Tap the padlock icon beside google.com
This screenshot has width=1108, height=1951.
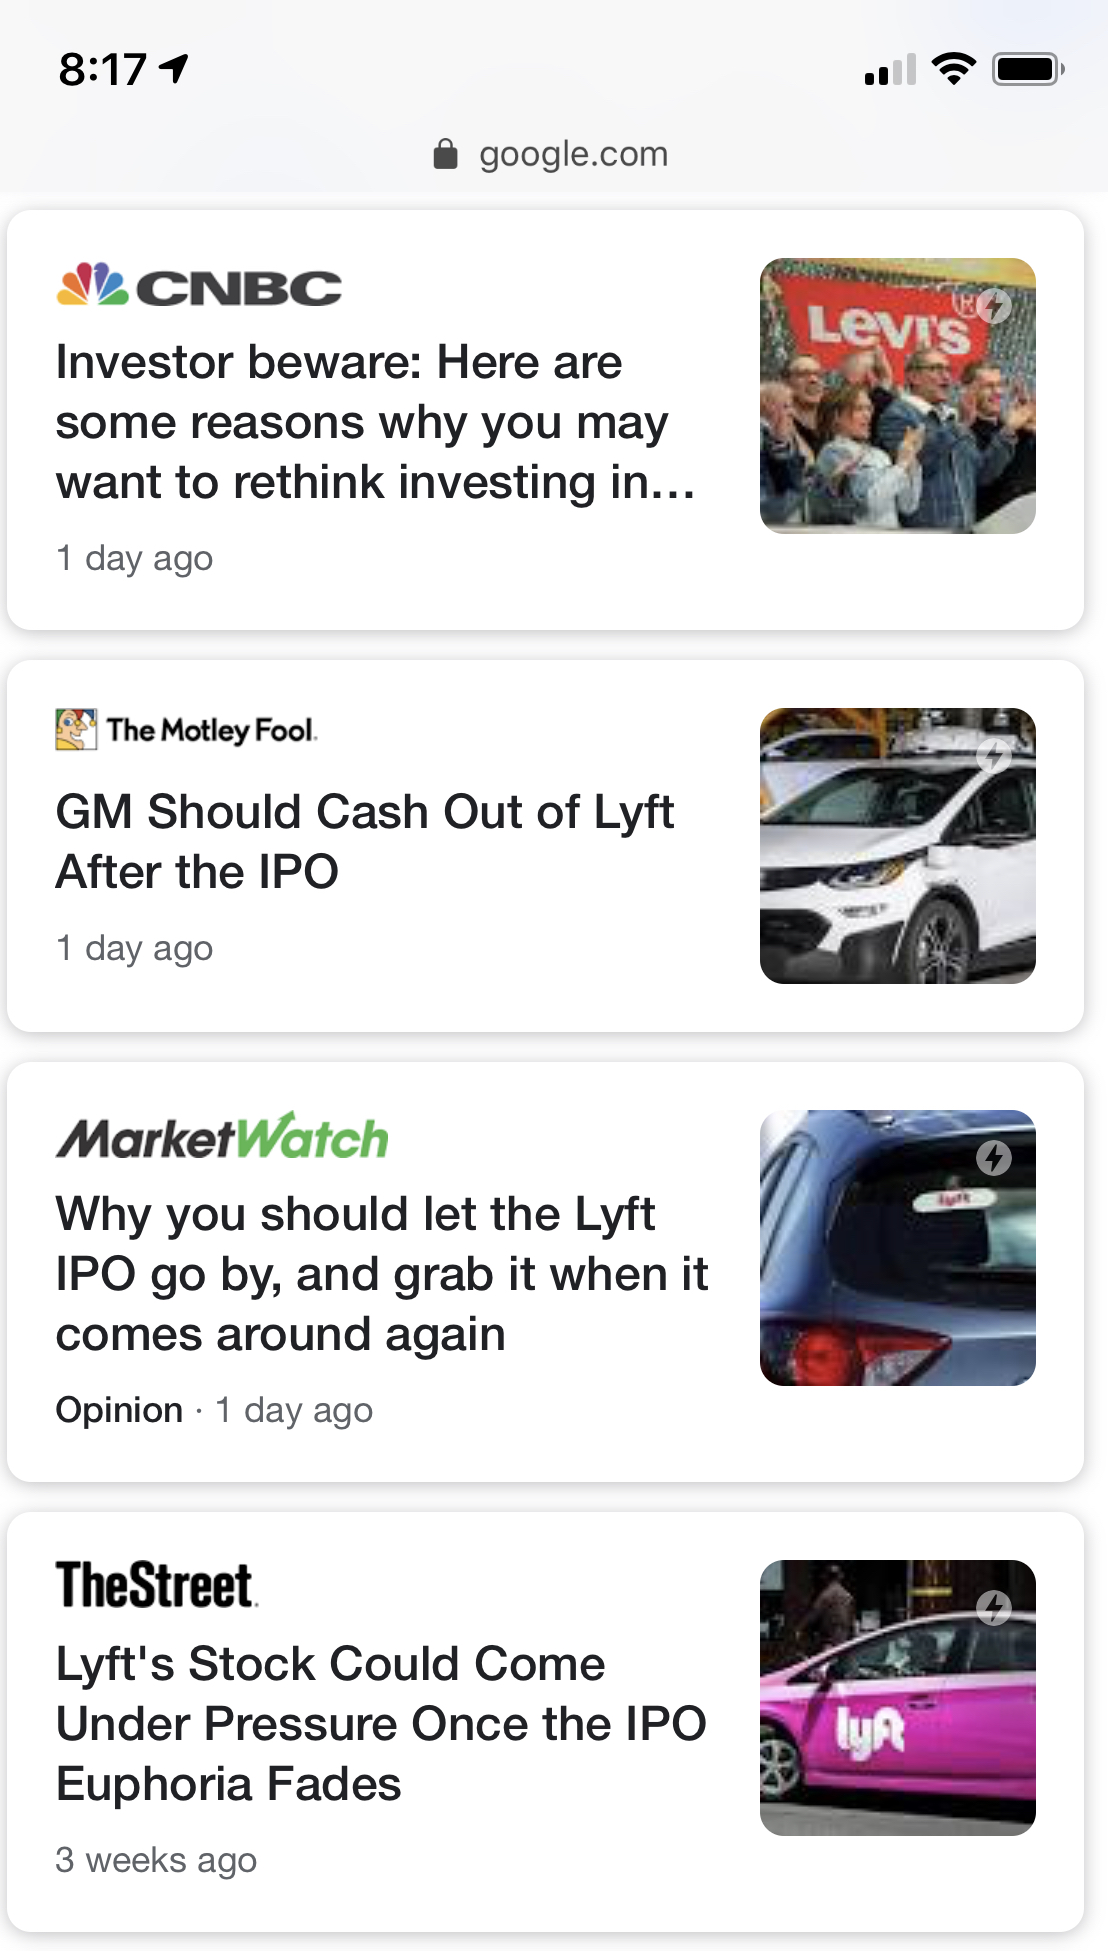[445, 154]
